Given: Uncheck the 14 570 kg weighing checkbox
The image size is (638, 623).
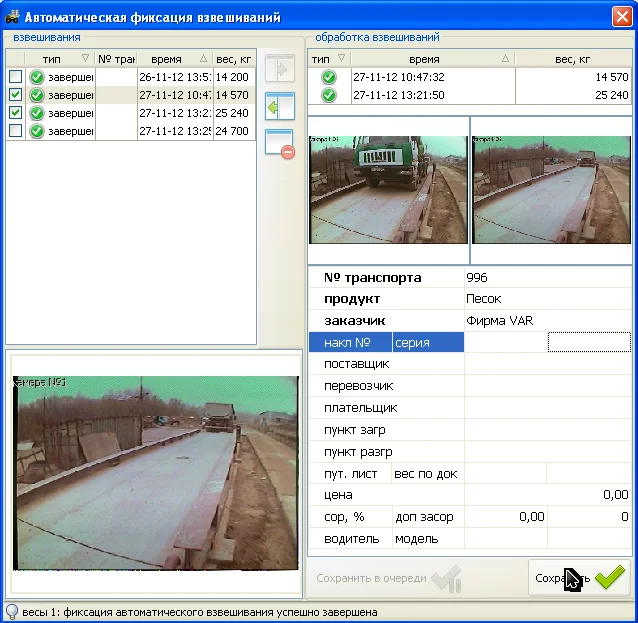Looking at the screenshot, I should [x=15, y=95].
